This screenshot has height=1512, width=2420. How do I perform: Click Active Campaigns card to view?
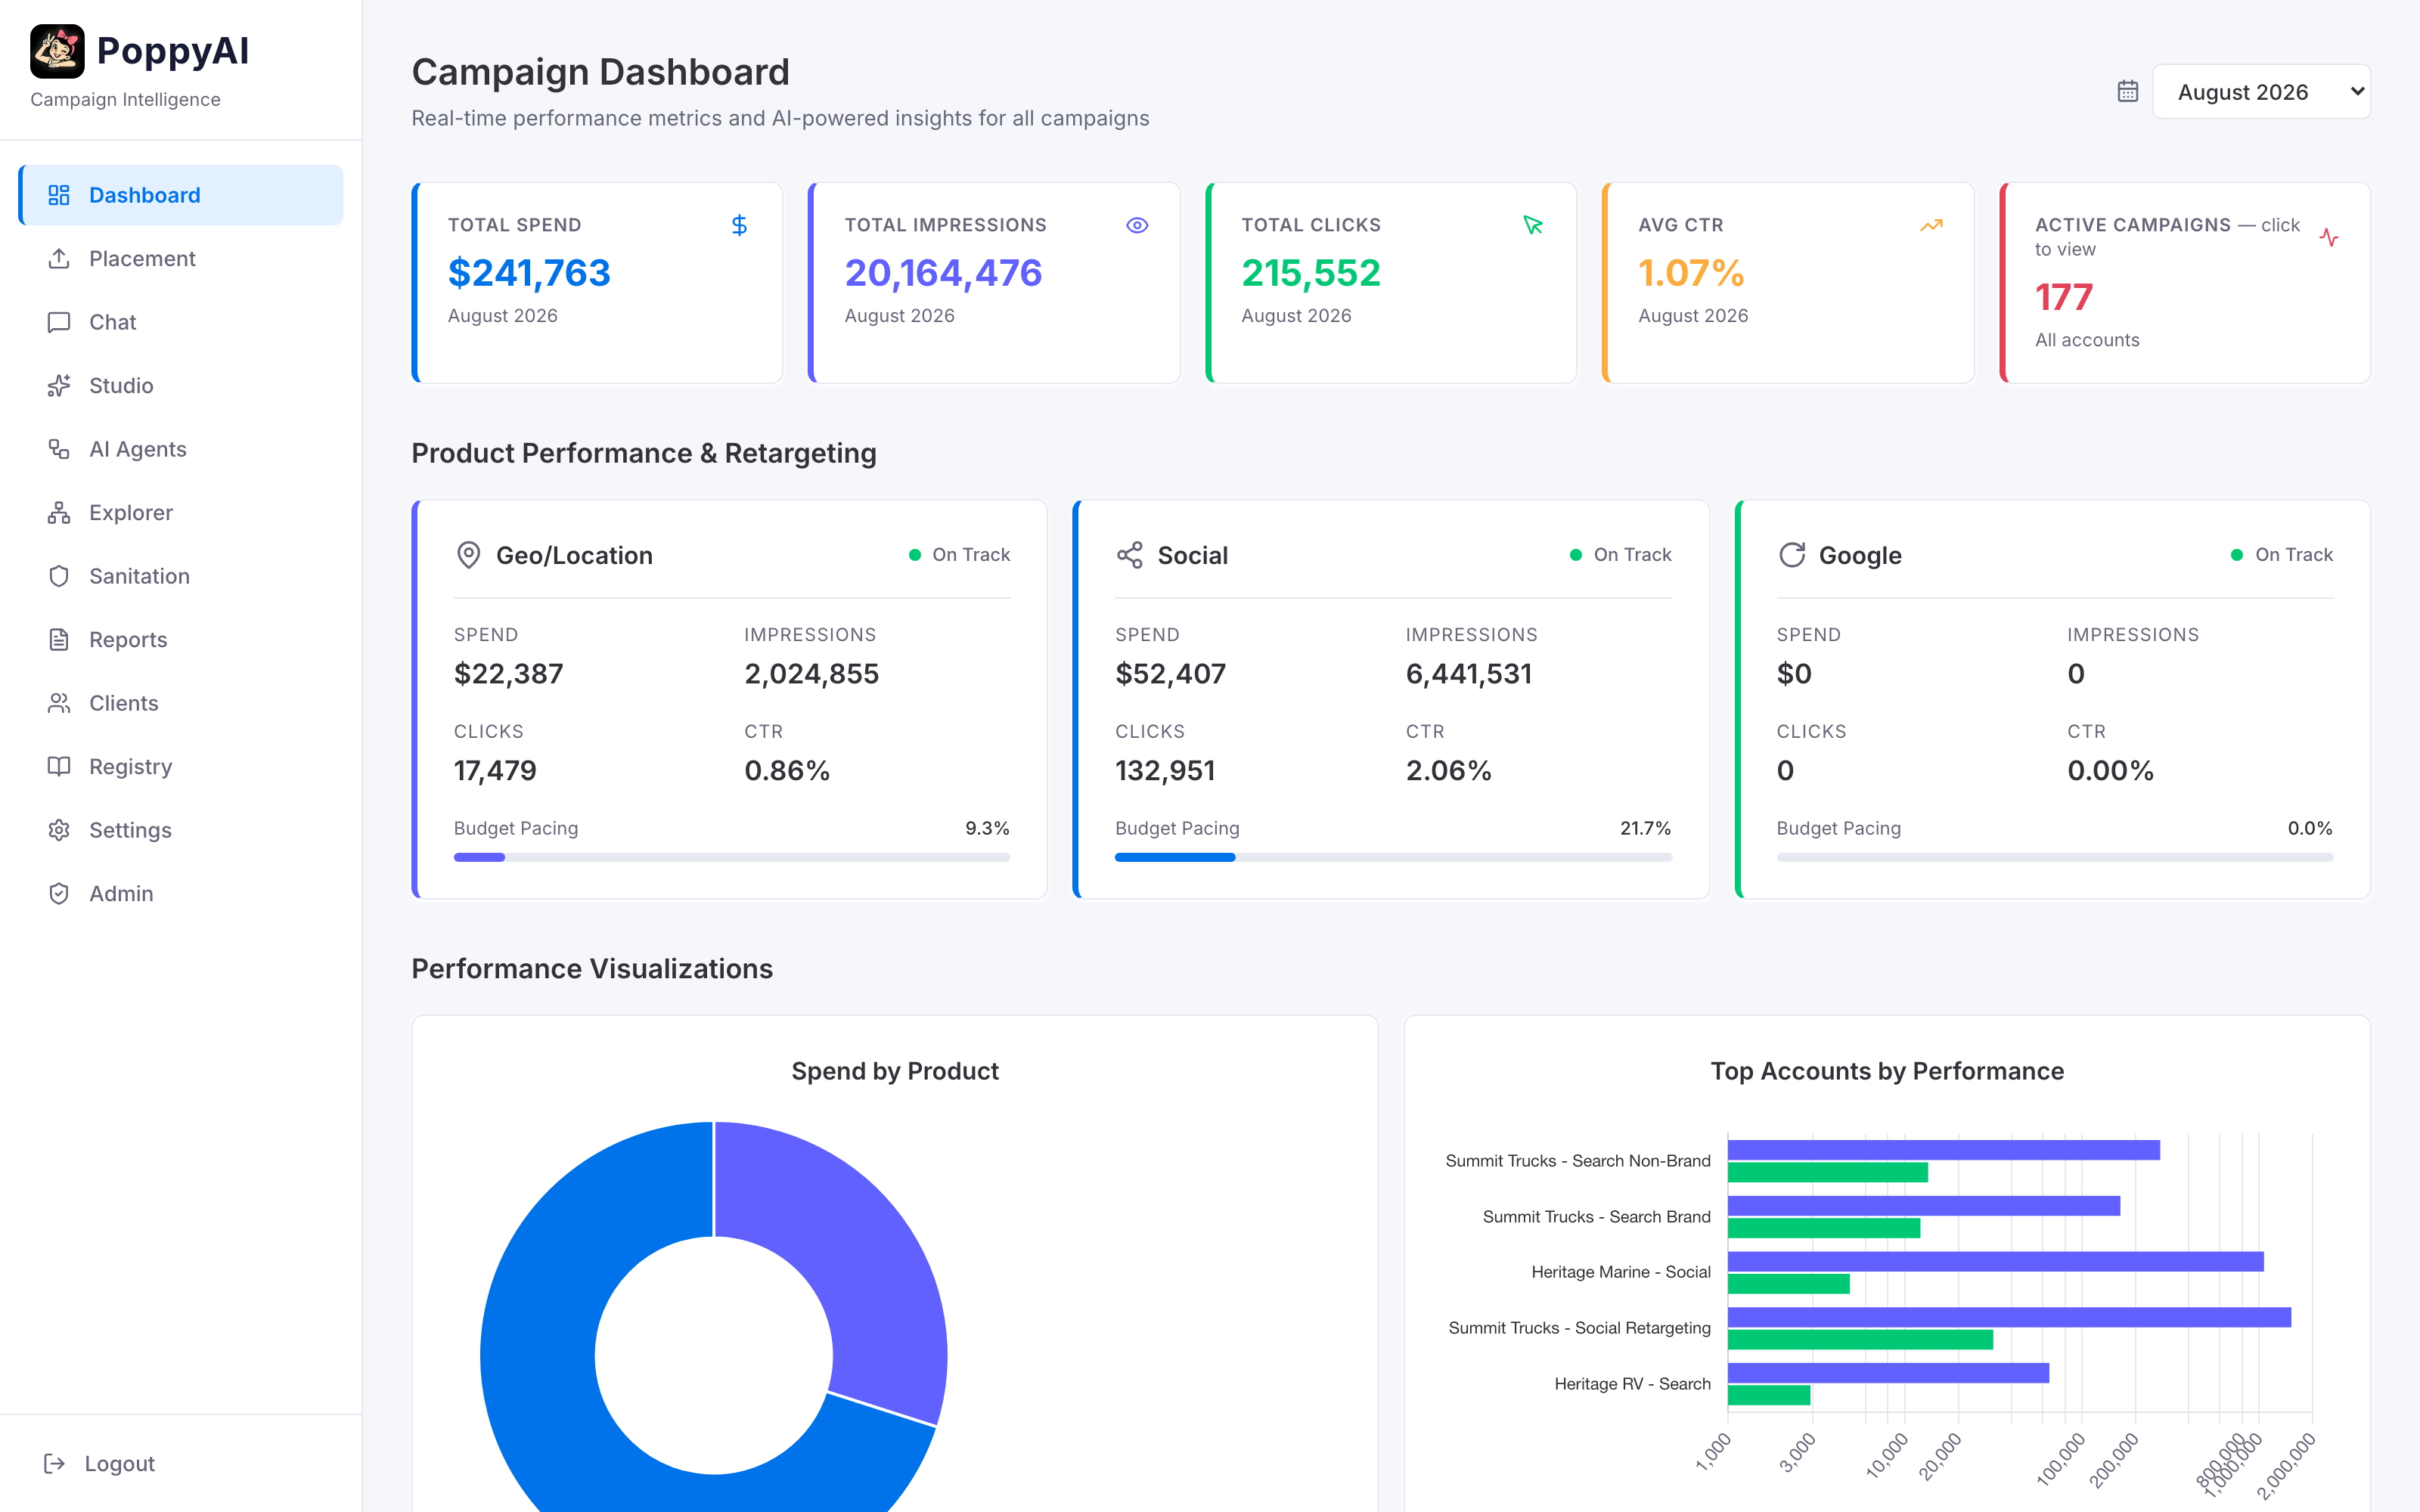point(2185,282)
